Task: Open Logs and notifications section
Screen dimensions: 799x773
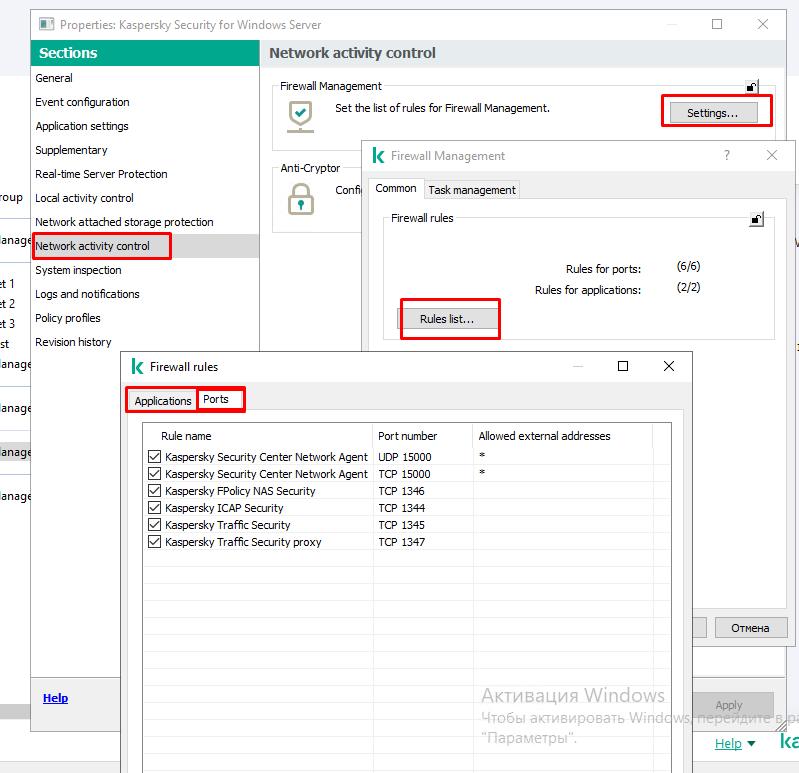Action: [x=87, y=294]
